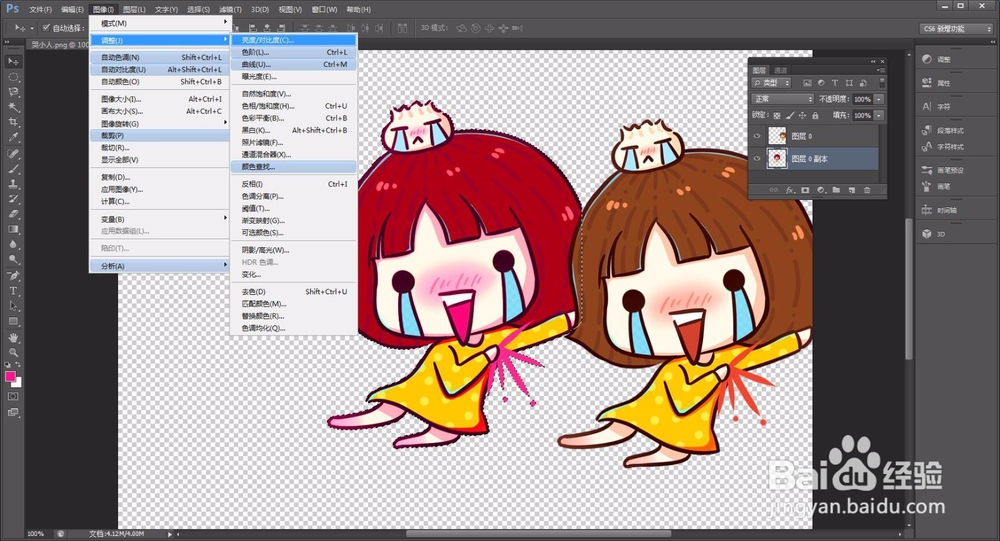Viewport: 1000px width, 541px height.
Task: Click the Add layer mask icon
Action: tap(805, 190)
